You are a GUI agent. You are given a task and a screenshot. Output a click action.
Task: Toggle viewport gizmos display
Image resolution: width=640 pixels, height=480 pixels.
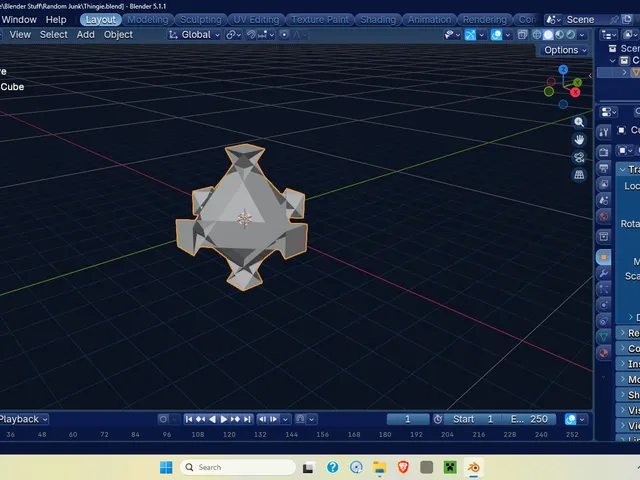click(x=470, y=35)
